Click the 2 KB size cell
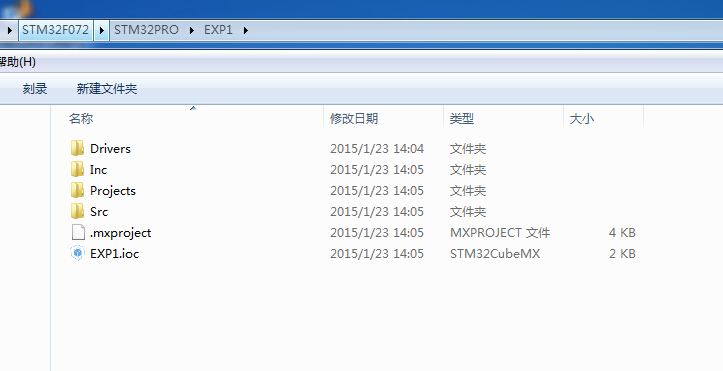723x371 pixels. click(622, 253)
